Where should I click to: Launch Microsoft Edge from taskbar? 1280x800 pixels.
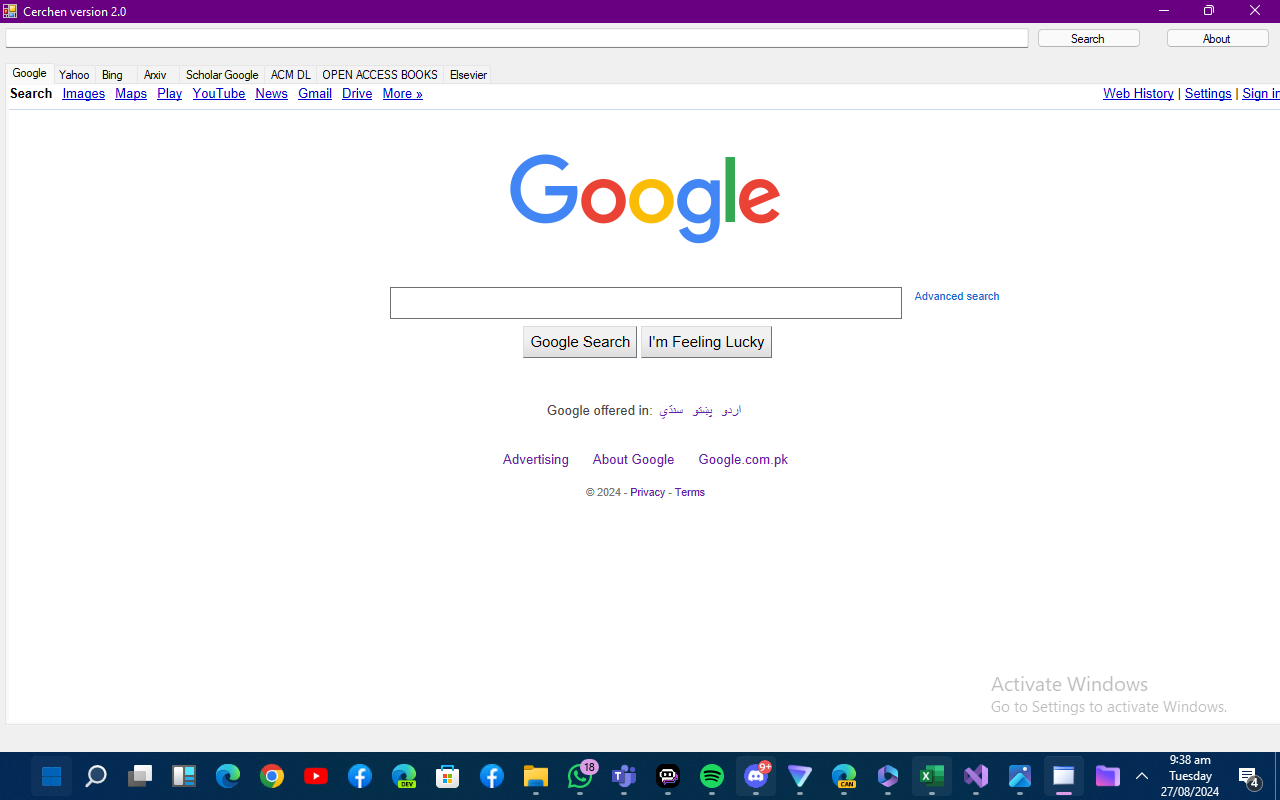click(228, 776)
